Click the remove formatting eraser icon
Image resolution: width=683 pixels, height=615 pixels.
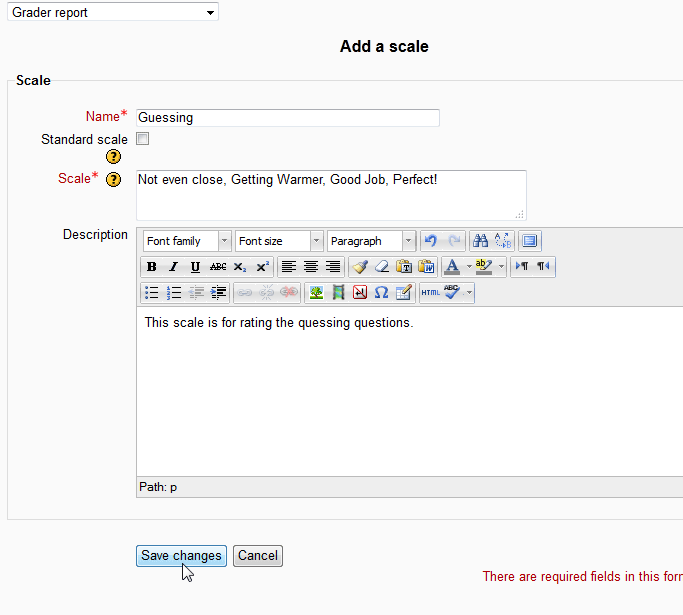point(382,267)
